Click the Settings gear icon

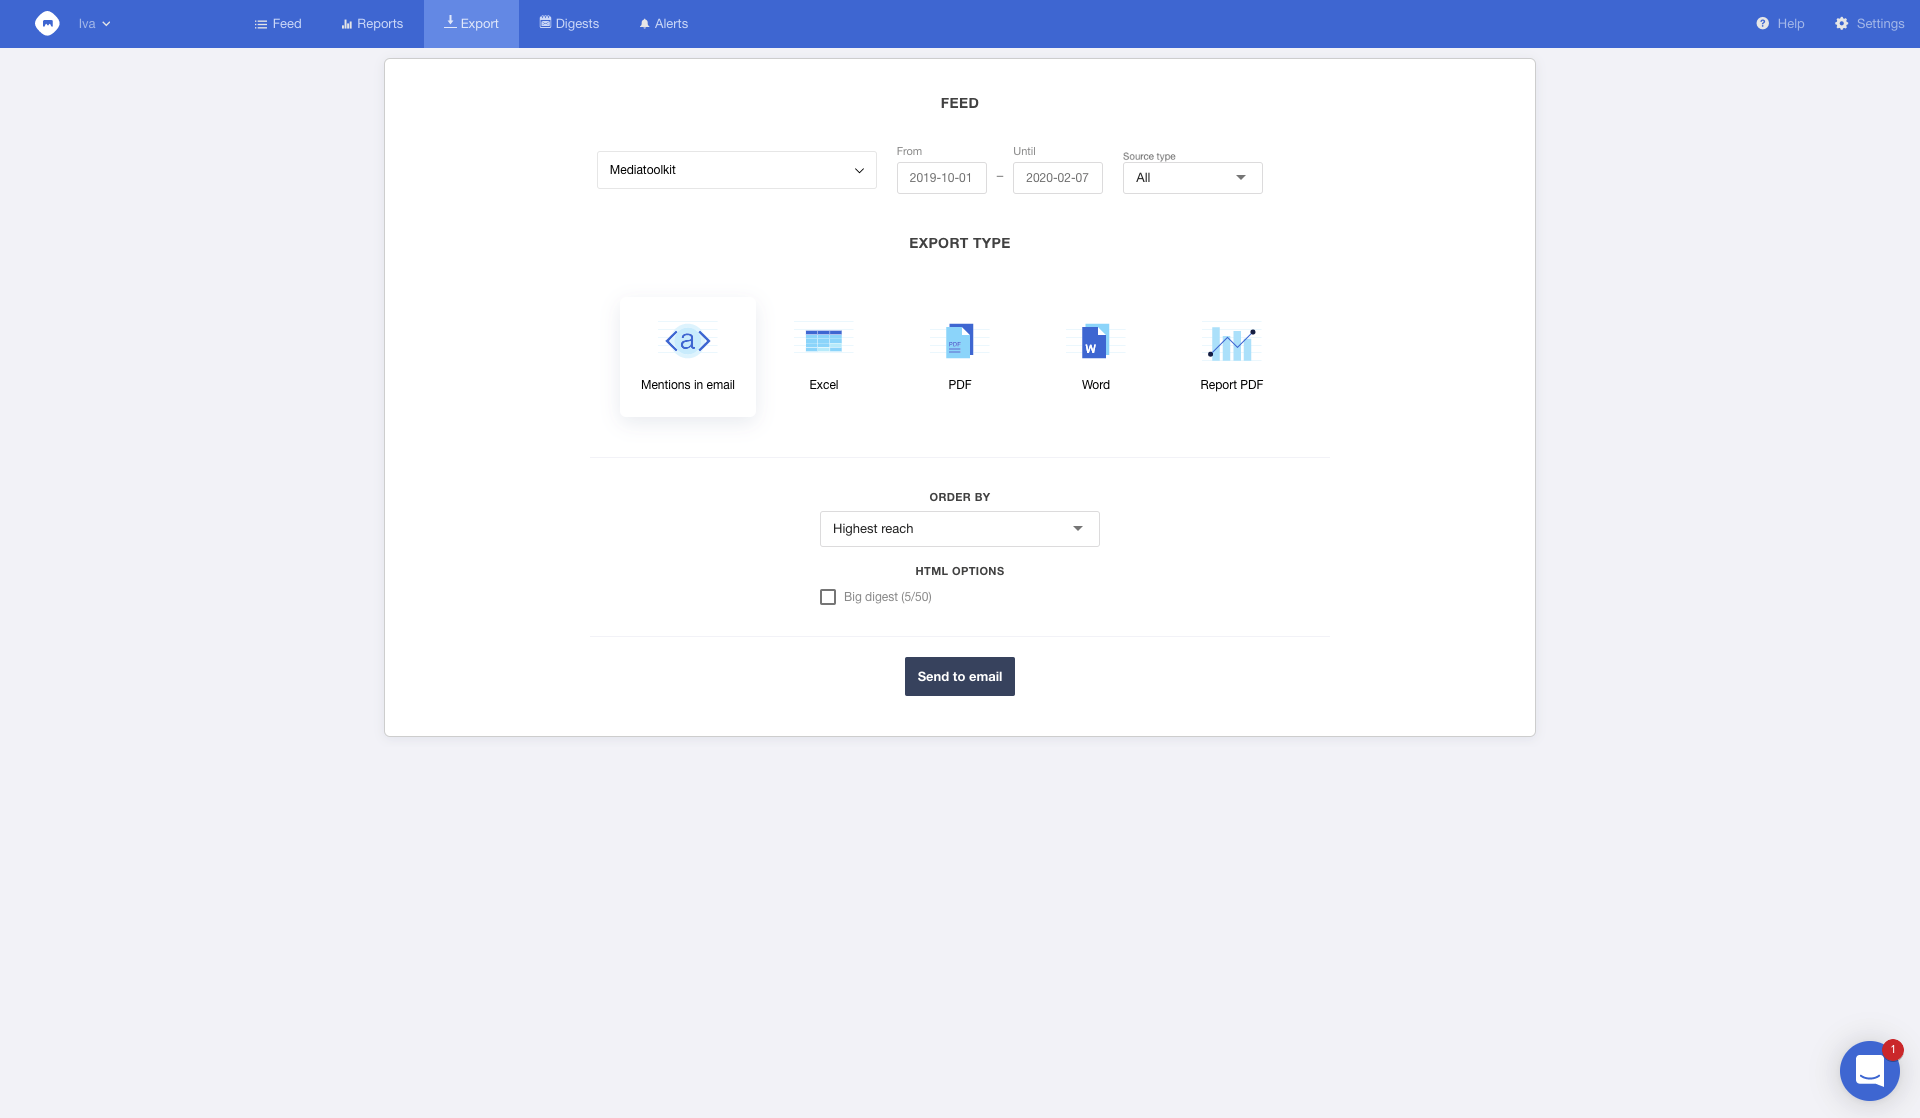(1842, 24)
